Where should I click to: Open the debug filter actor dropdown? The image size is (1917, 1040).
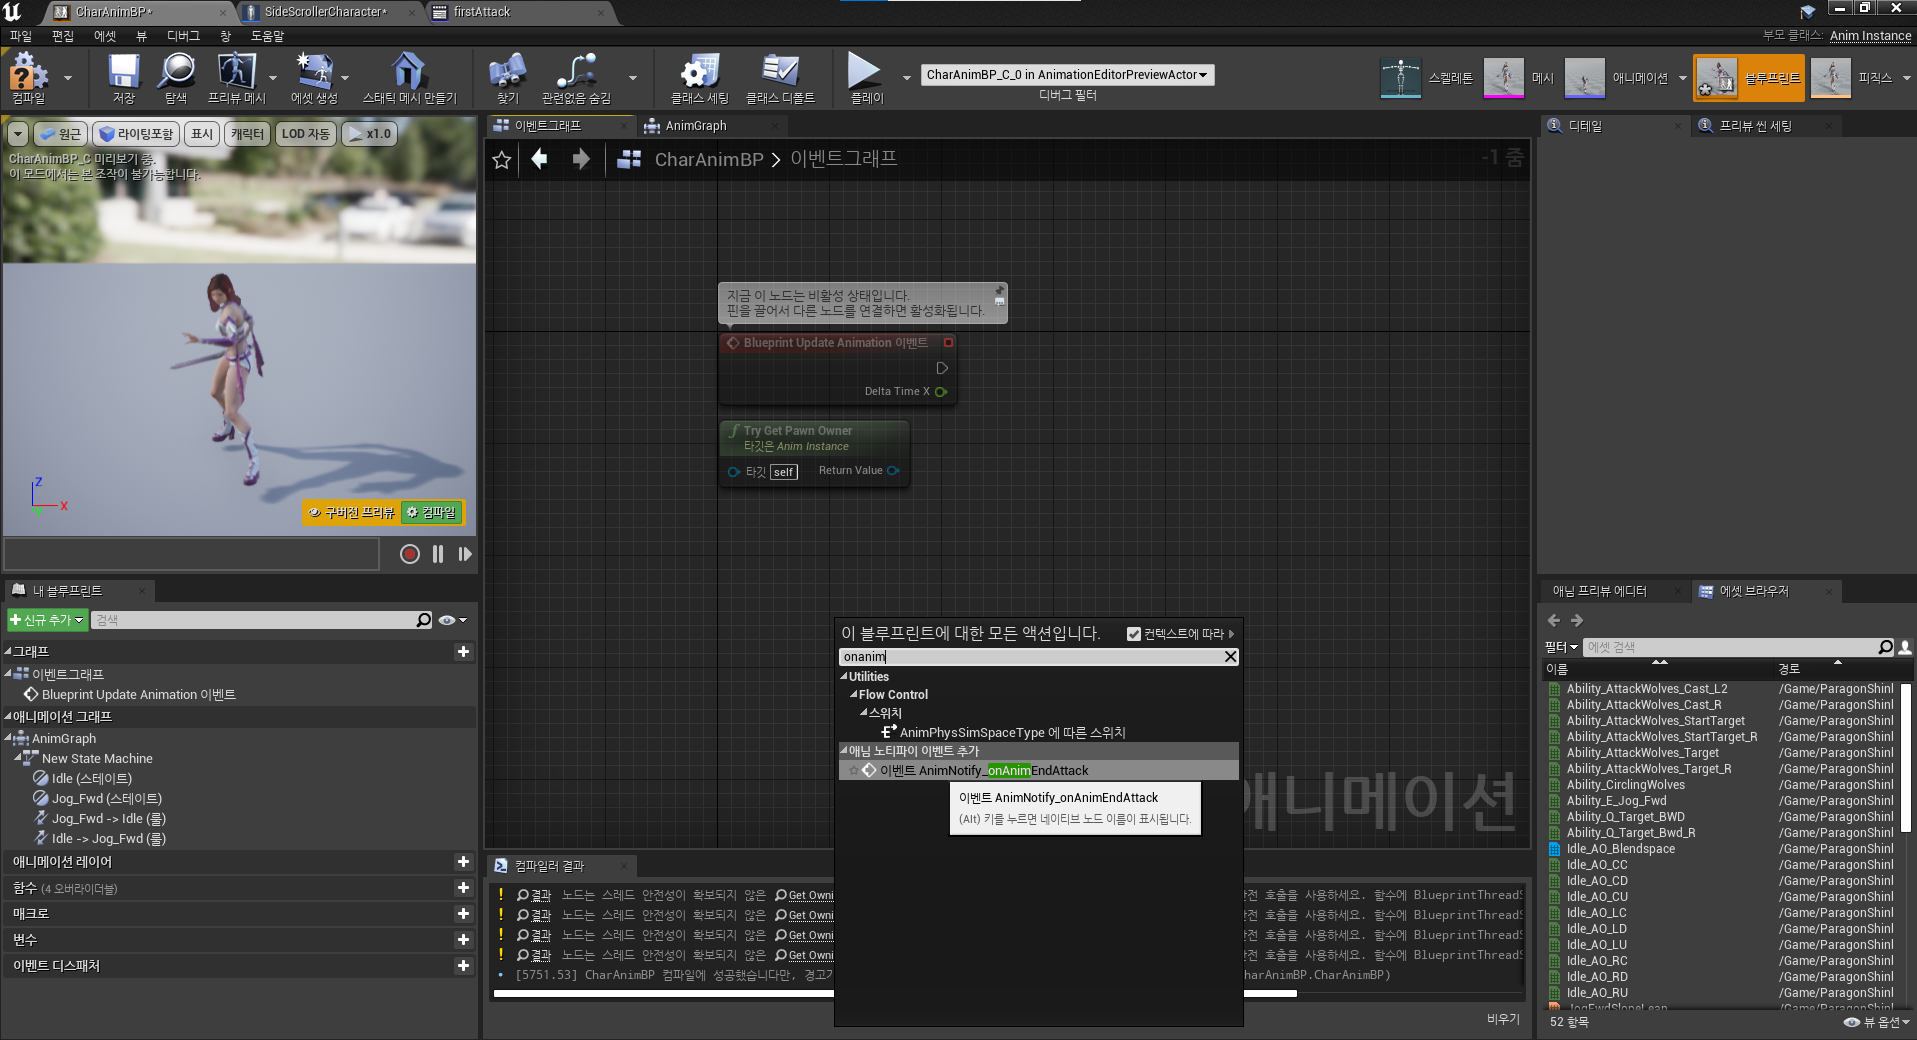pos(1067,75)
